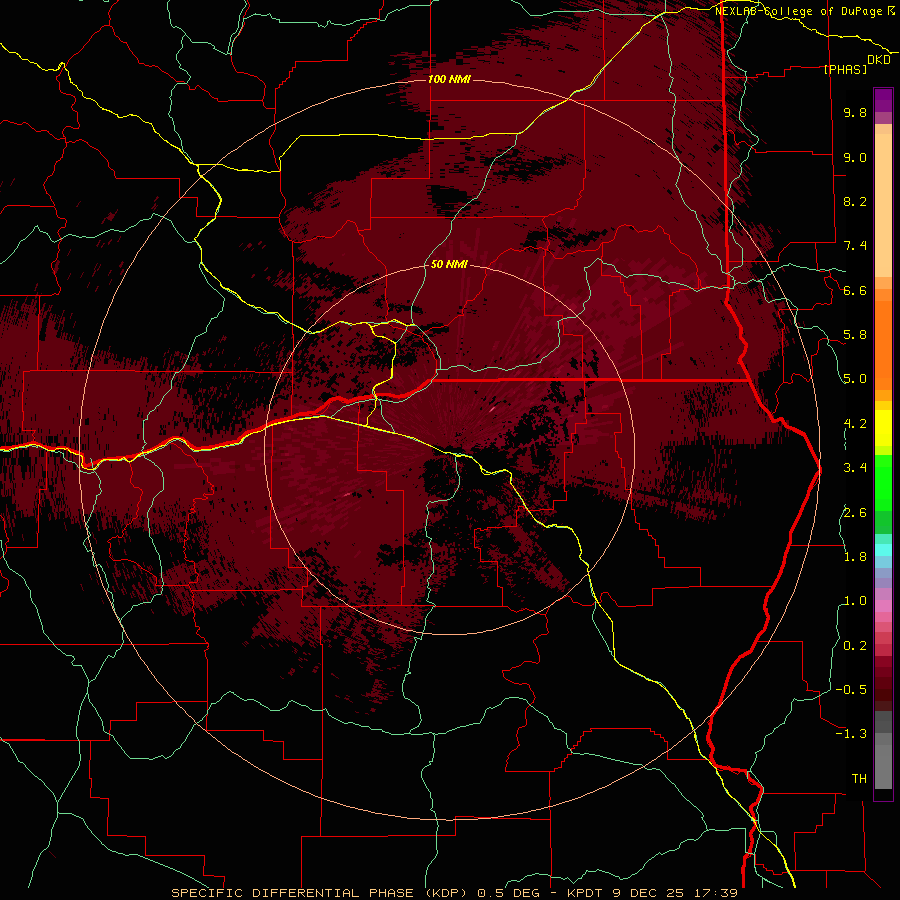The height and width of the screenshot is (900, 900).
Task: Click the arrow icon after the DuPage credit
Action: pyautogui.click(x=890, y=11)
